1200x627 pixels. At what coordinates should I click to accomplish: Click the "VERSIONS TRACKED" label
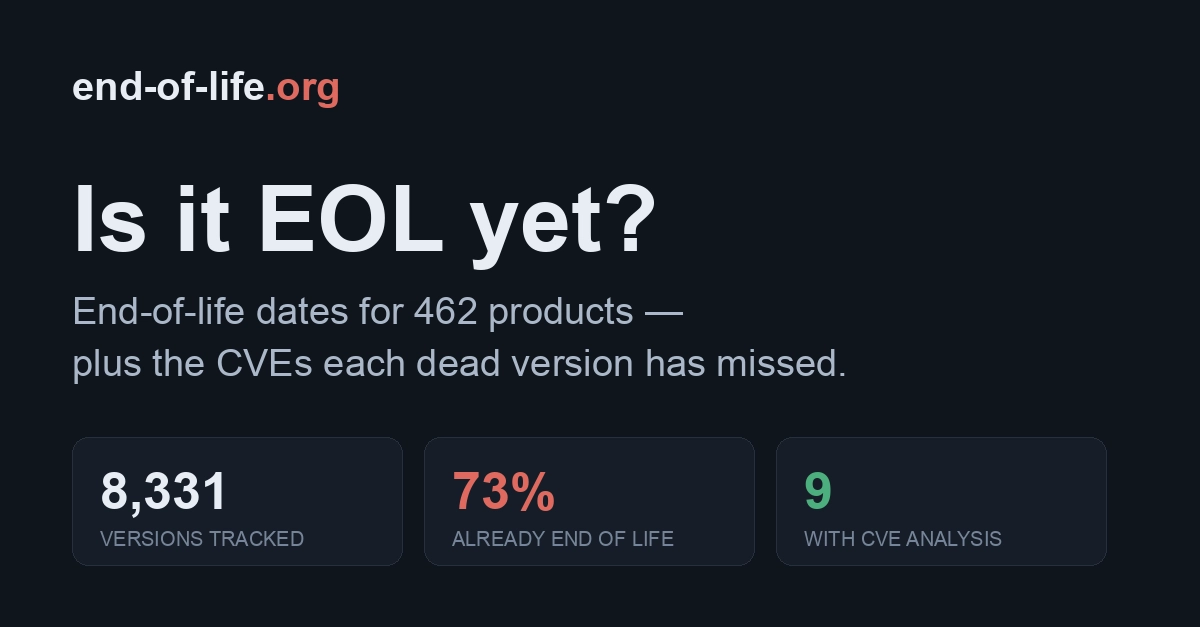pos(202,539)
